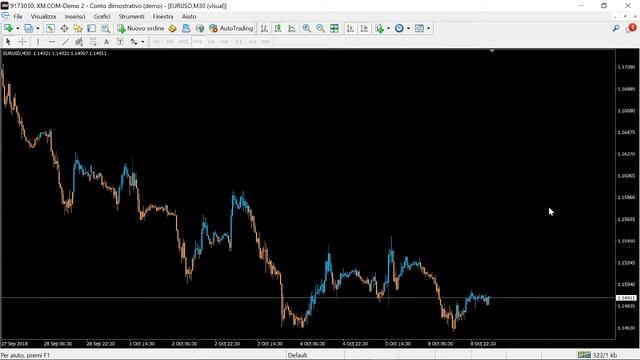Click the blue computer icon after MetaEditor
Image resolution: width=640 pixels, height=360 pixels.
pyautogui.click(x=186, y=28)
